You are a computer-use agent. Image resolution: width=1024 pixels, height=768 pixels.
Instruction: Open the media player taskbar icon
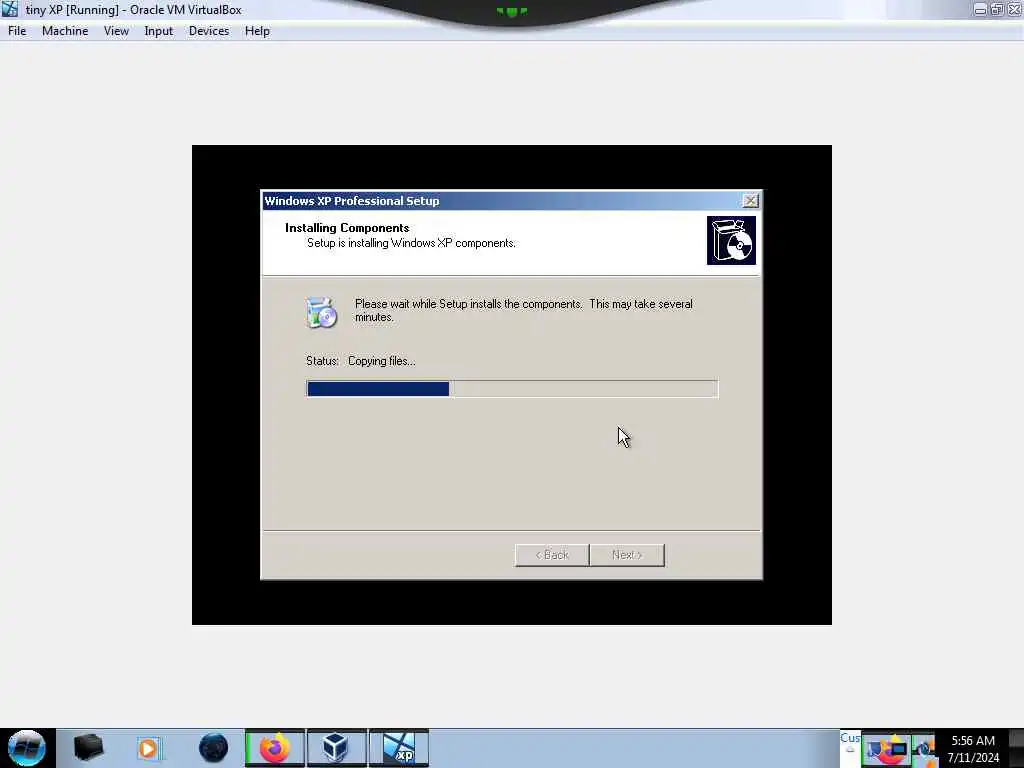(x=148, y=748)
